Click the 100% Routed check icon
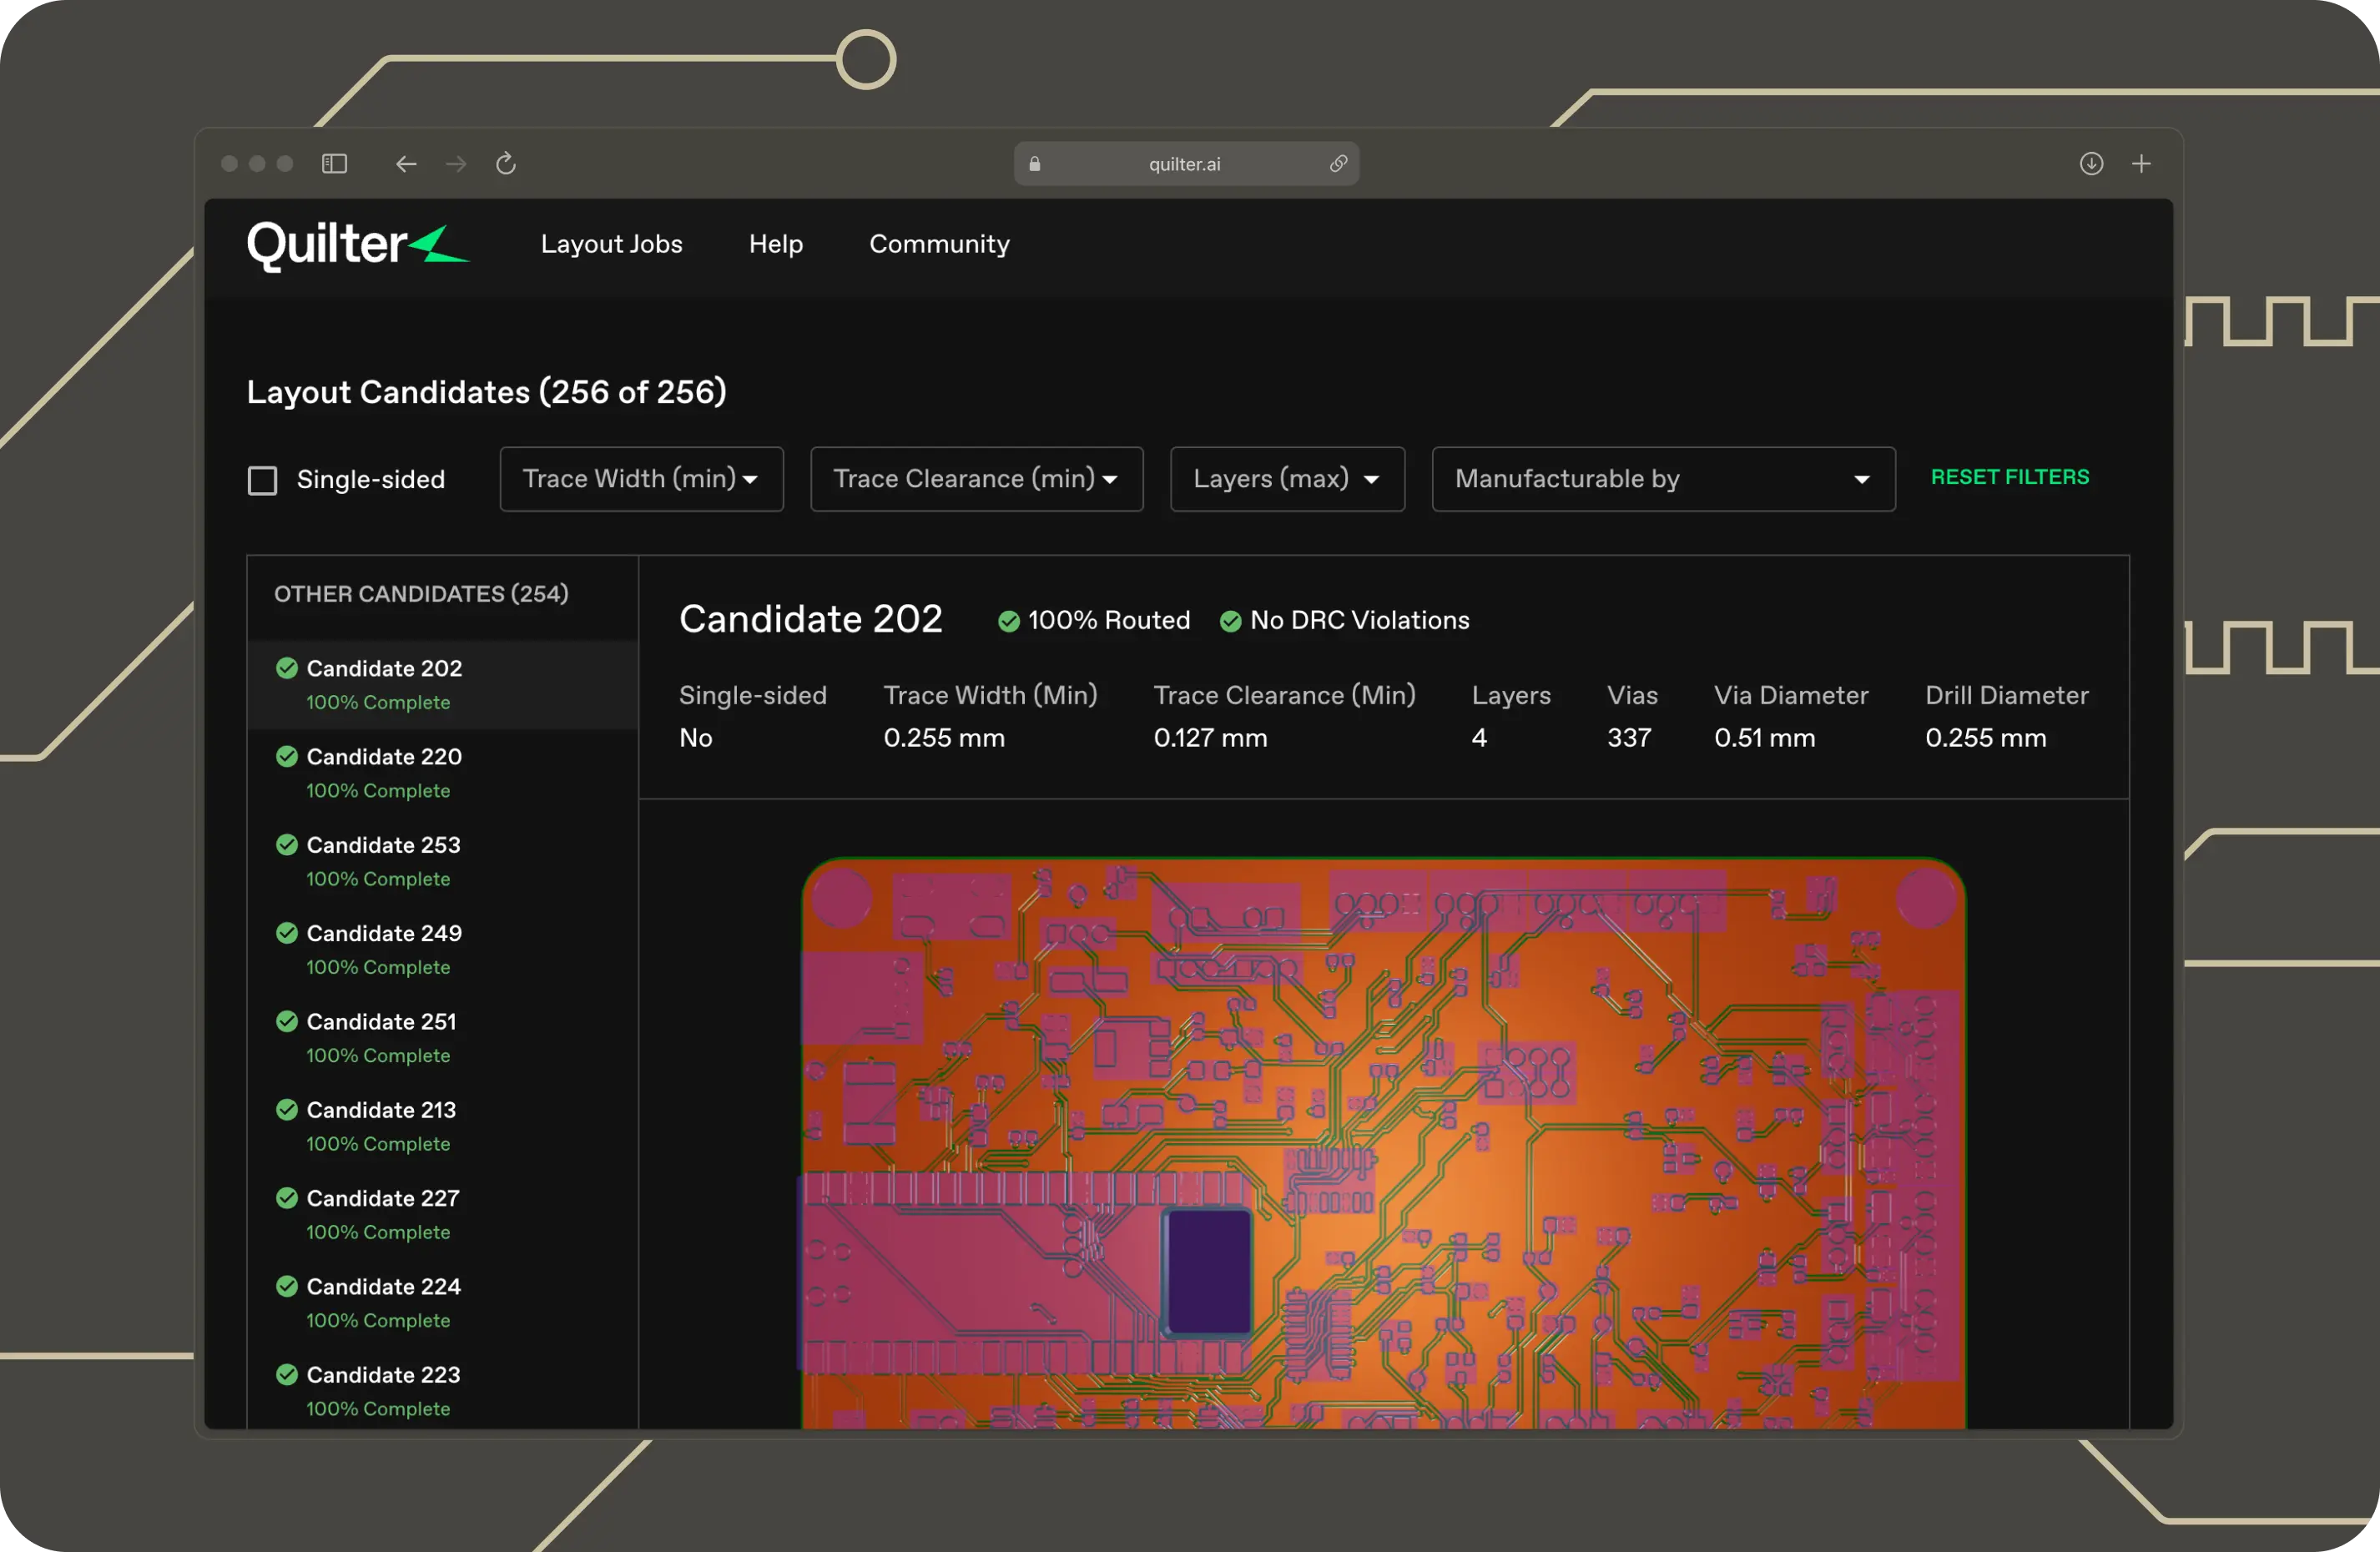 tap(1009, 621)
